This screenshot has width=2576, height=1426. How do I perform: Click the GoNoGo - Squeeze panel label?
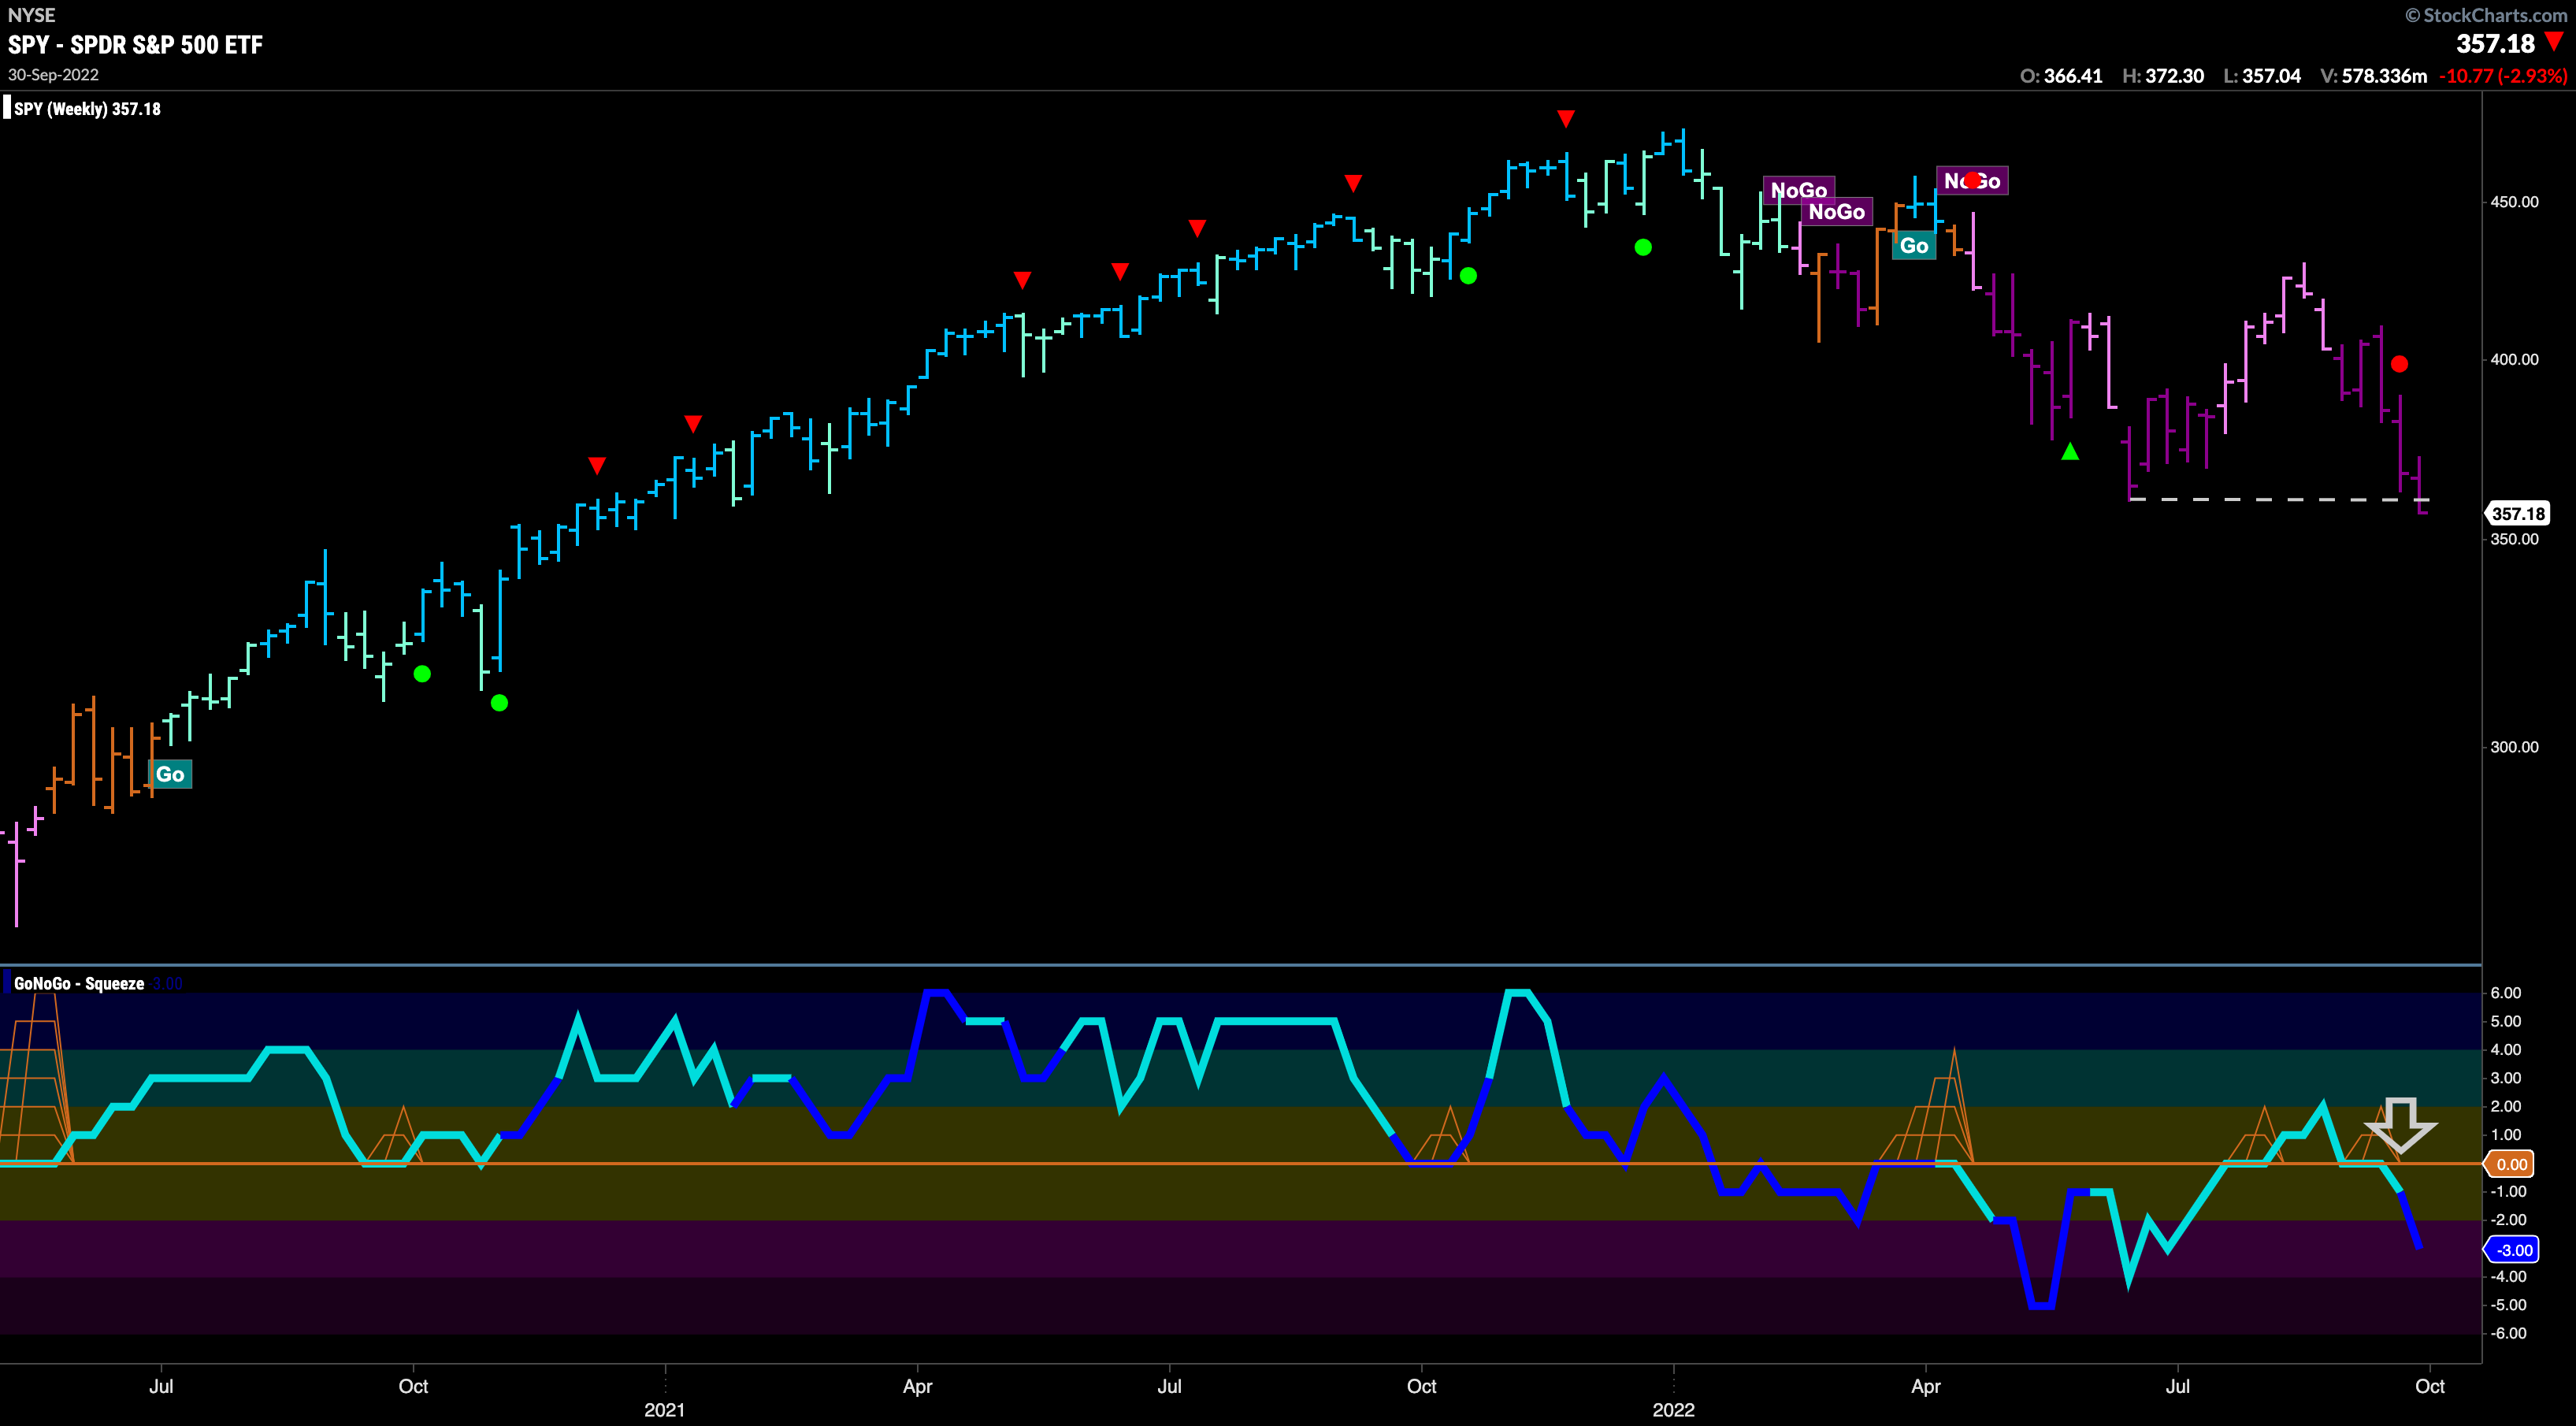click(79, 984)
